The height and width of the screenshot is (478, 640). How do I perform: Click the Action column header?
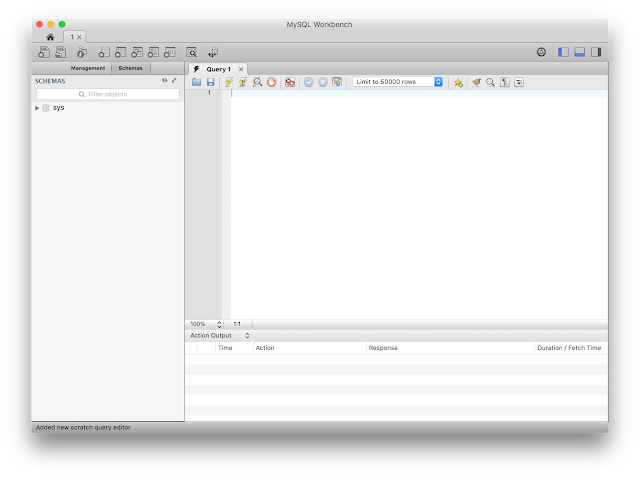265,348
